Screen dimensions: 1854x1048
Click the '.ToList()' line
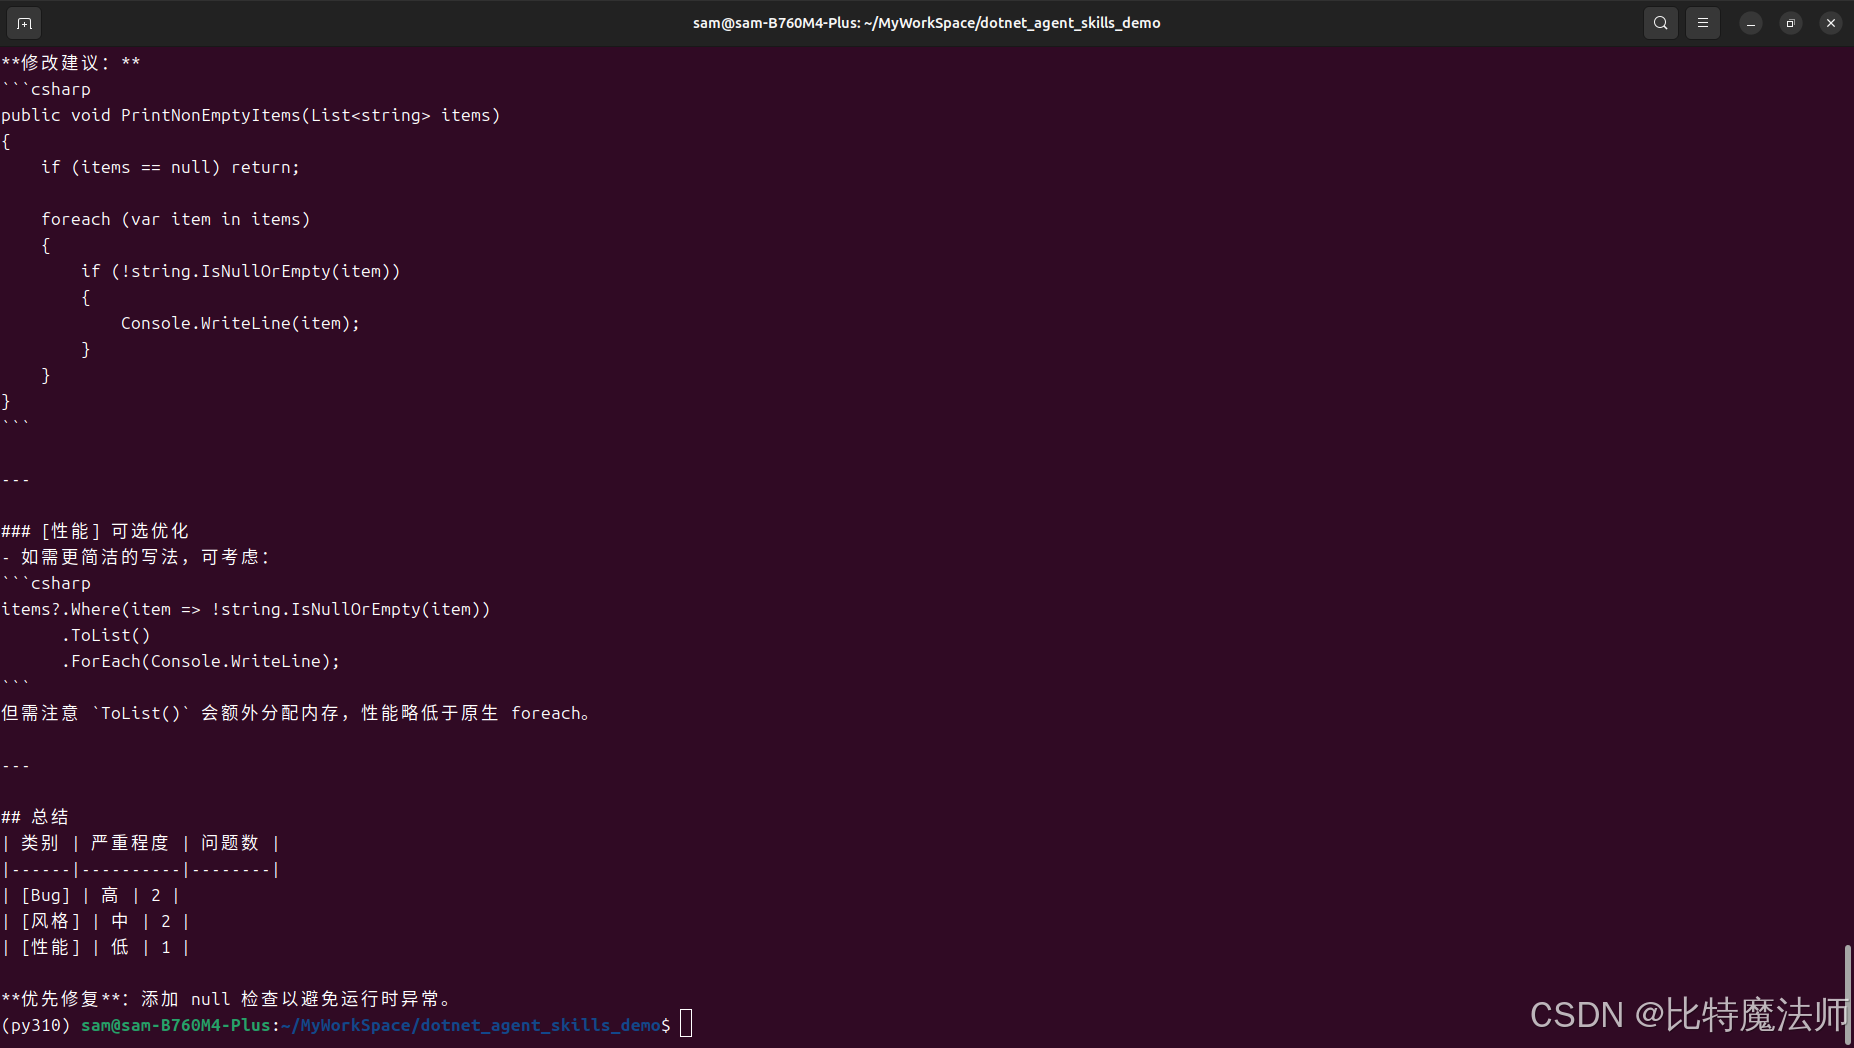pyautogui.click(x=106, y=635)
